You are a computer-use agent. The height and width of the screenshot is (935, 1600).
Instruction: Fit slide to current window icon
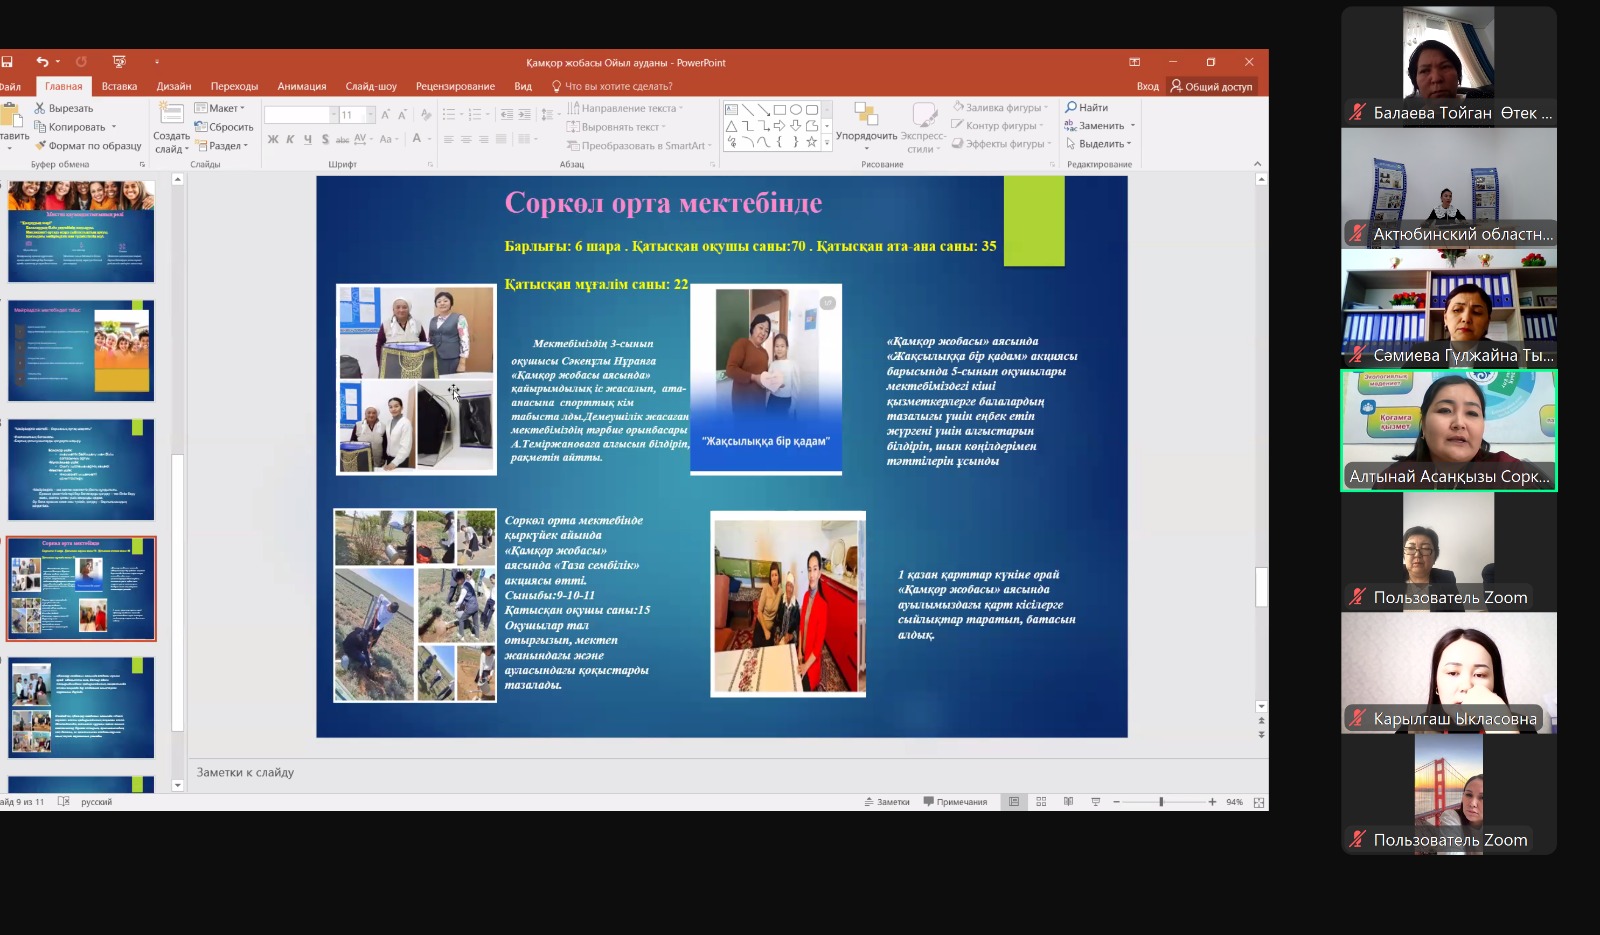pyautogui.click(x=1259, y=802)
